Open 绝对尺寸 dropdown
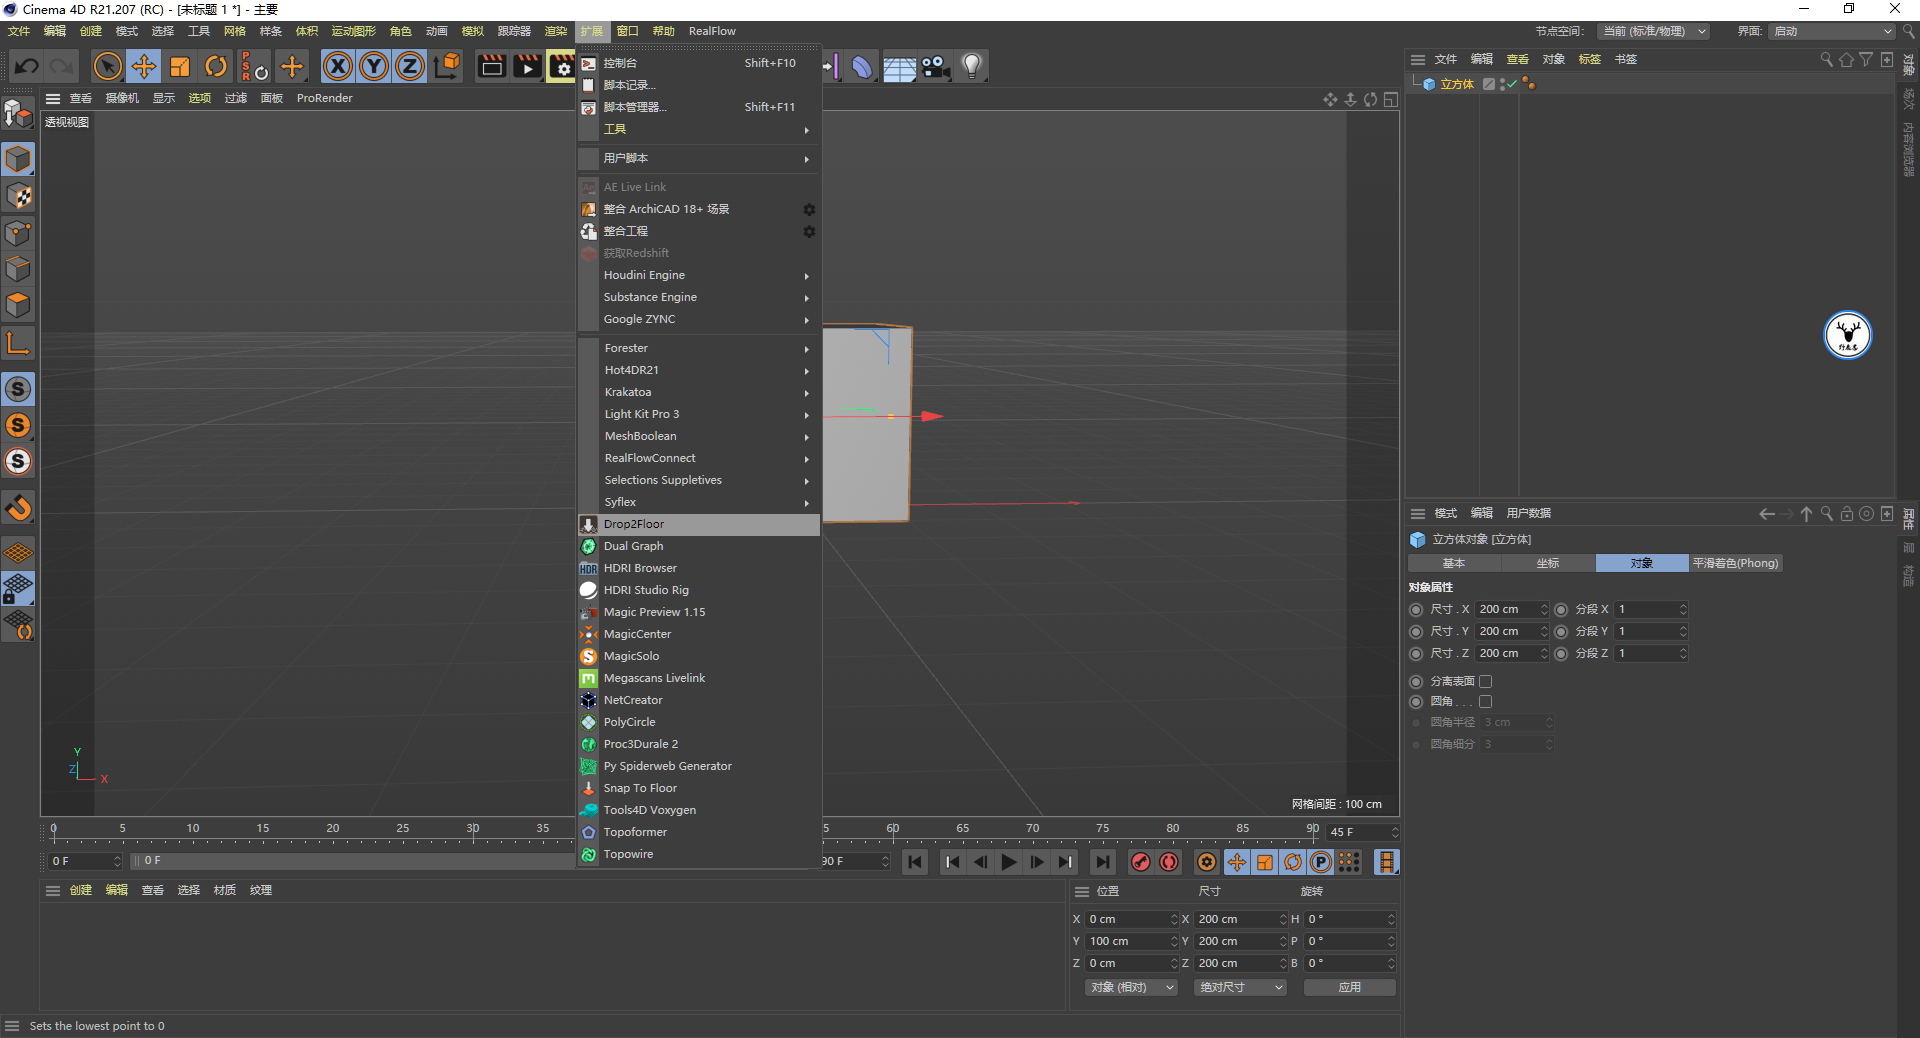 click(x=1240, y=987)
